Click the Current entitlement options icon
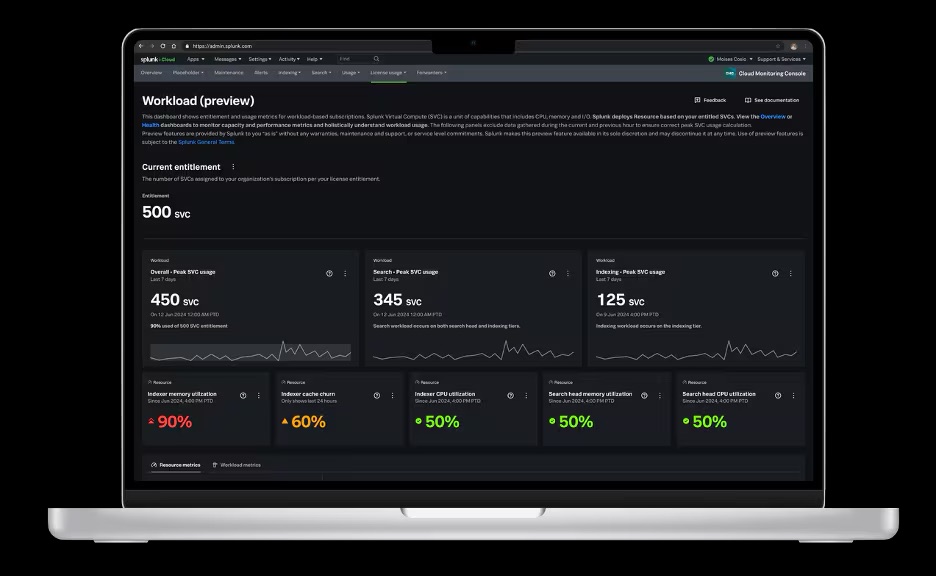 click(235, 167)
